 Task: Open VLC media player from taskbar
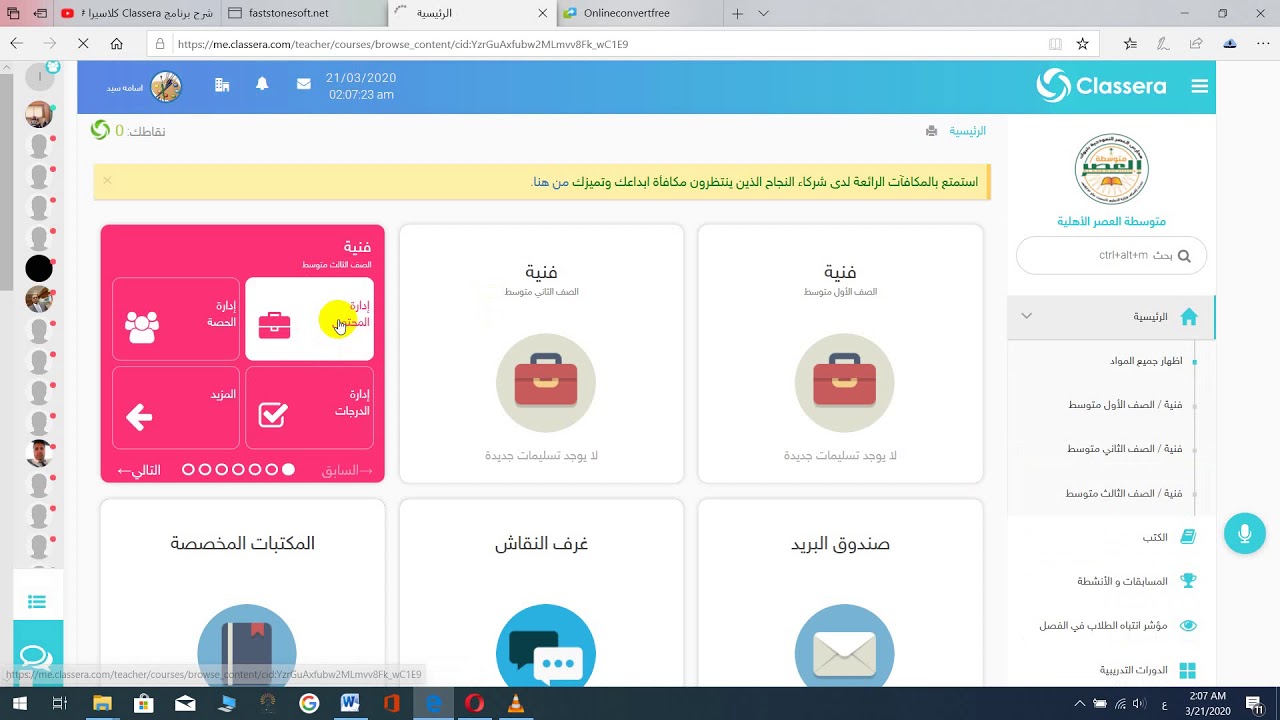tap(516, 704)
